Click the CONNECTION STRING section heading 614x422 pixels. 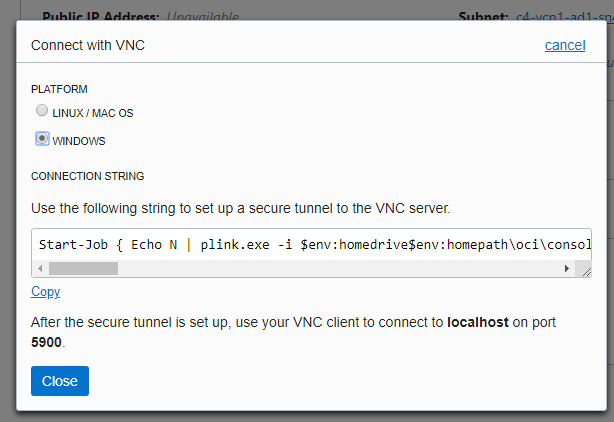click(88, 176)
